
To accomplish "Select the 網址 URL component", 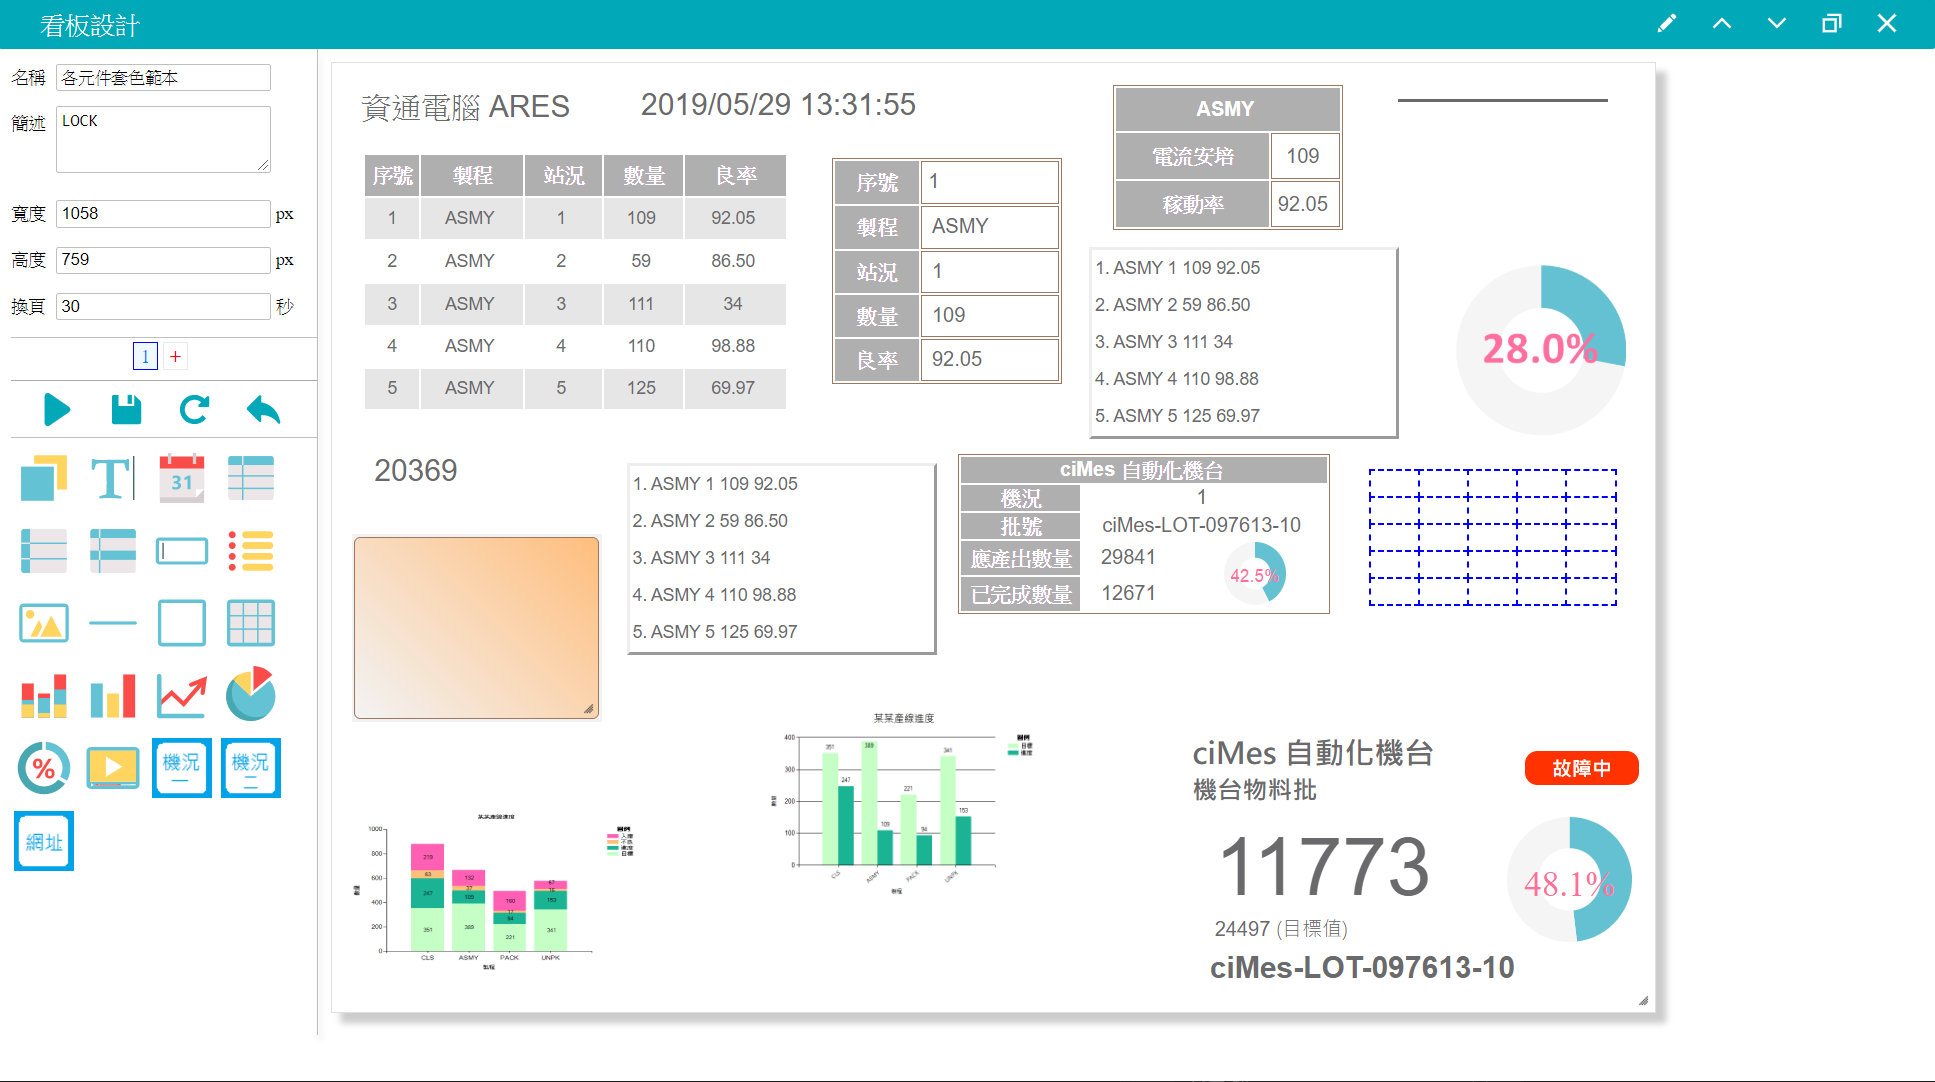I will tap(43, 841).
